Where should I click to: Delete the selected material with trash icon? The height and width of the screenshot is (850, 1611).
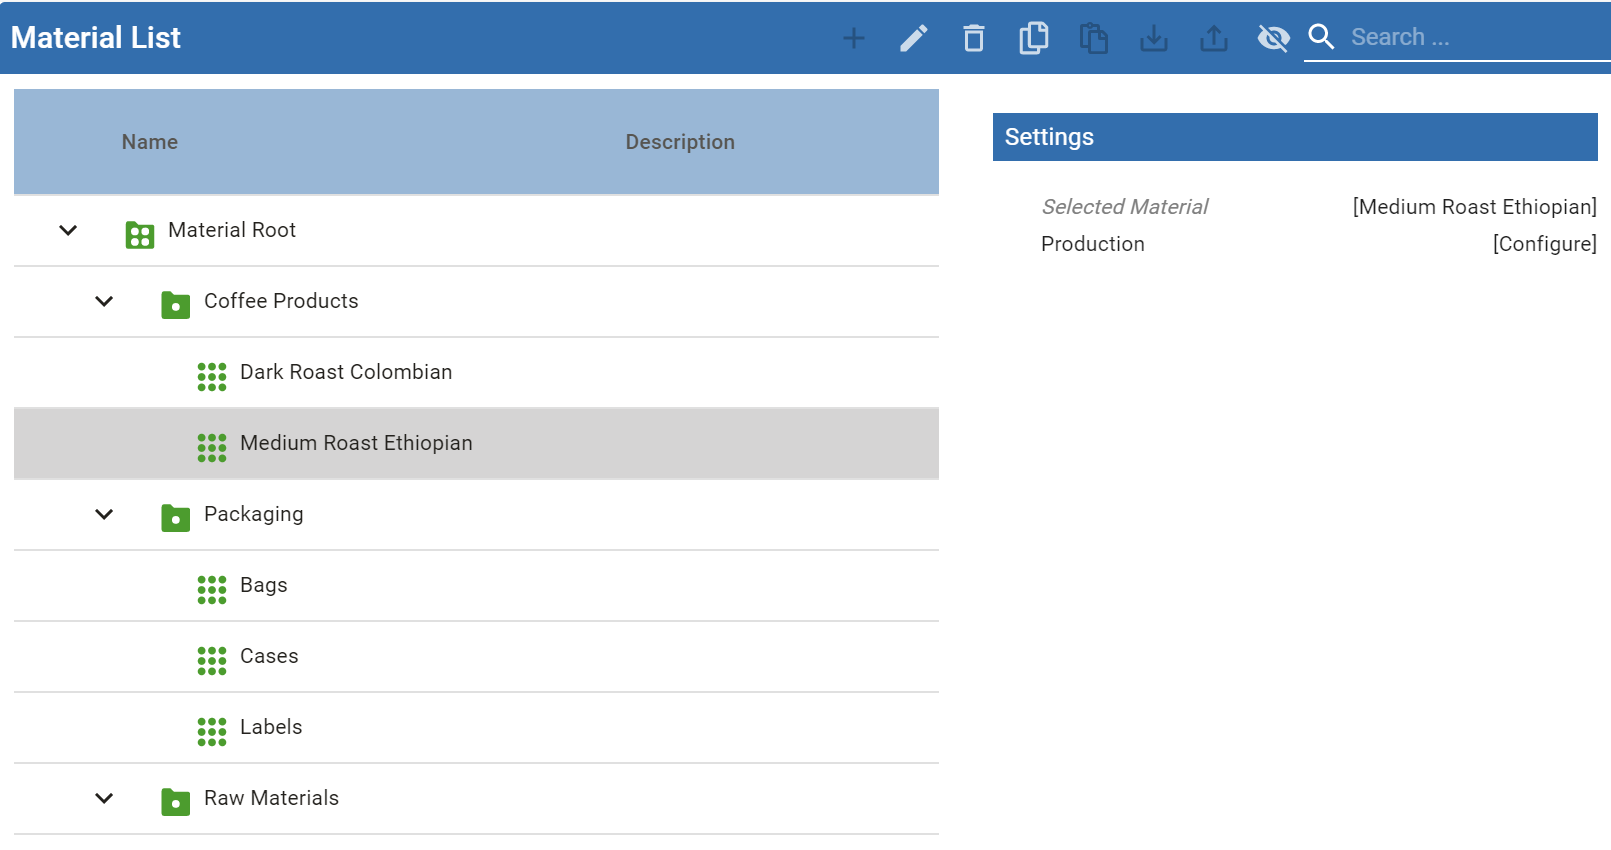(973, 38)
